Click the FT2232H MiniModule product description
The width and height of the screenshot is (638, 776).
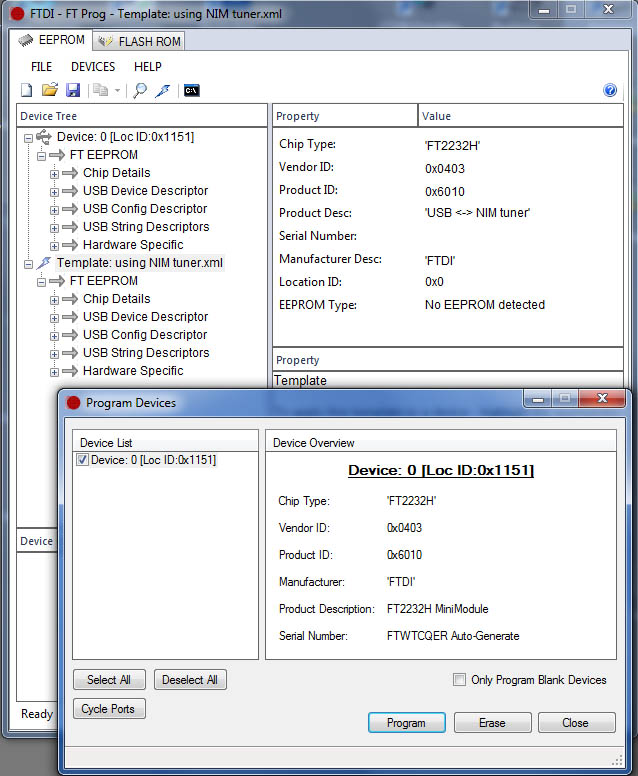pos(438,609)
